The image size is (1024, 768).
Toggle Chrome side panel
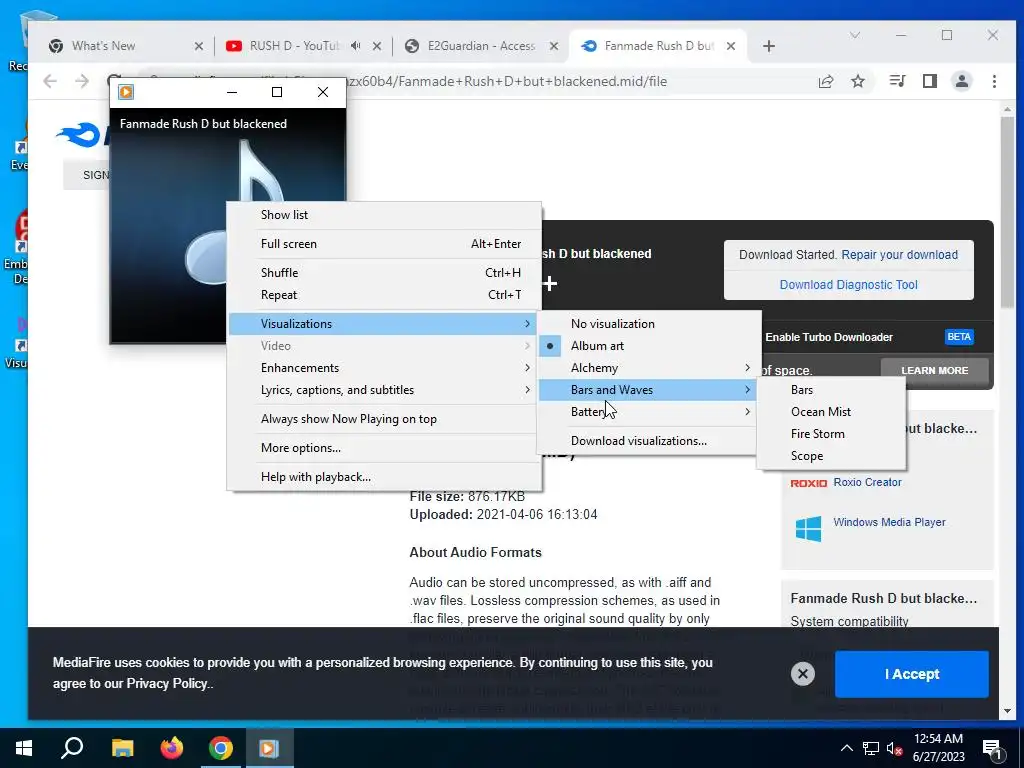(x=930, y=81)
